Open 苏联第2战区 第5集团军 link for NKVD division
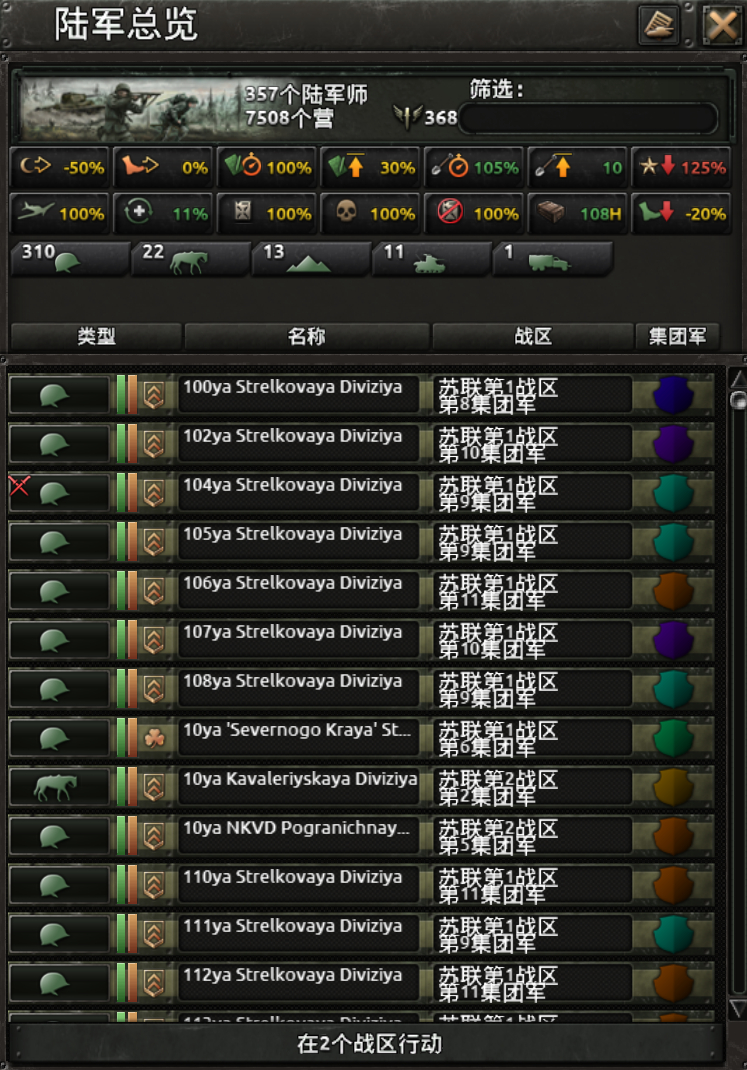 [x=532, y=837]
